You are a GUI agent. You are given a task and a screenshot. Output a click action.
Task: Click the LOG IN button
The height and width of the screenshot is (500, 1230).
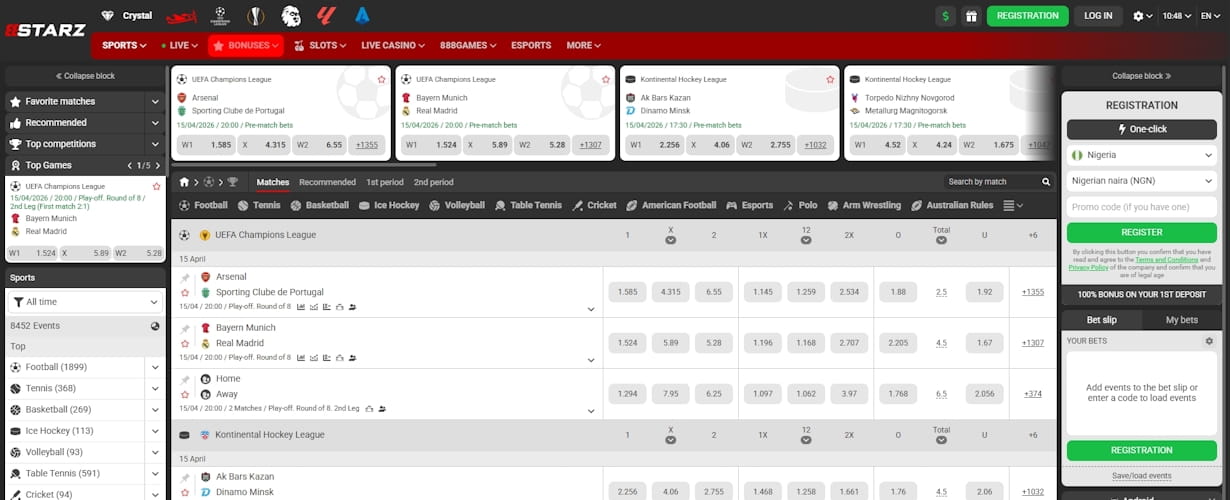click(x=1098, y=16)
